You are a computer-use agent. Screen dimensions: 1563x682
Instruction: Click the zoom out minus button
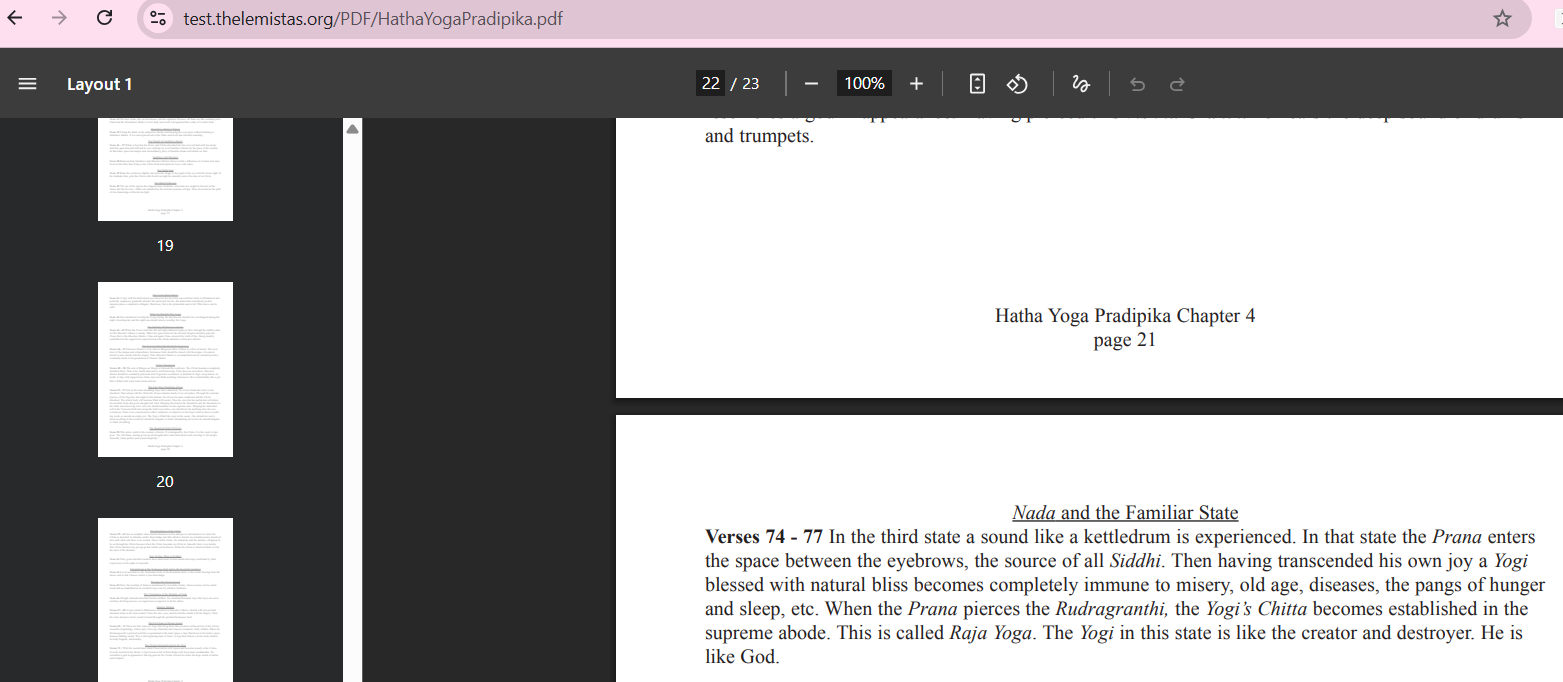[x=811, y=84]
